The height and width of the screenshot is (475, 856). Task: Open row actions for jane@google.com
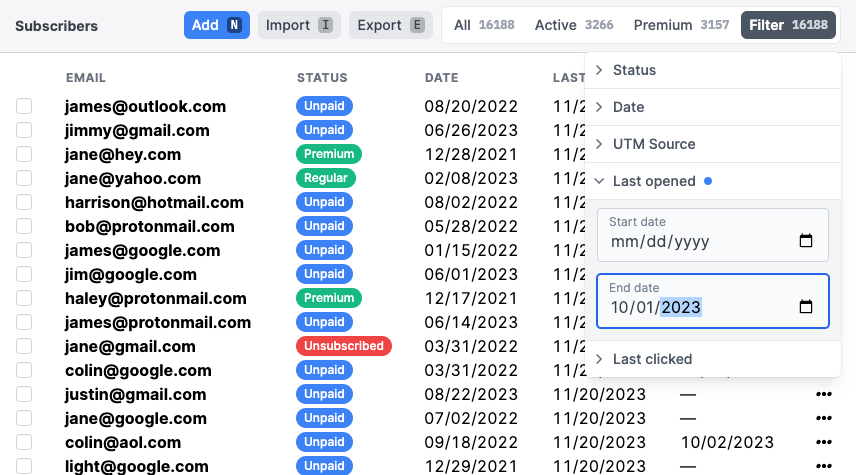pyautogui.click(x=824, y=418)
